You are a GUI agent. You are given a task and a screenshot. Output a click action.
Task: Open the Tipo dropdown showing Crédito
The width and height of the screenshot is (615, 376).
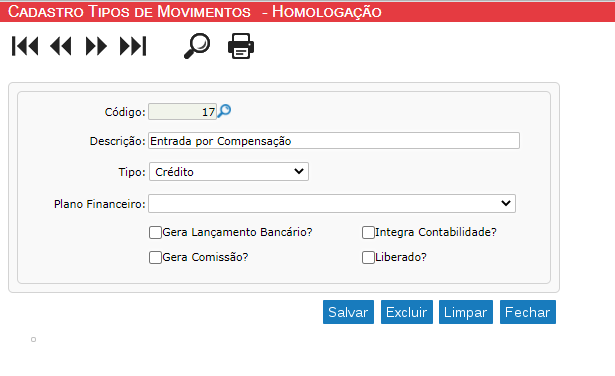point(229,172)
